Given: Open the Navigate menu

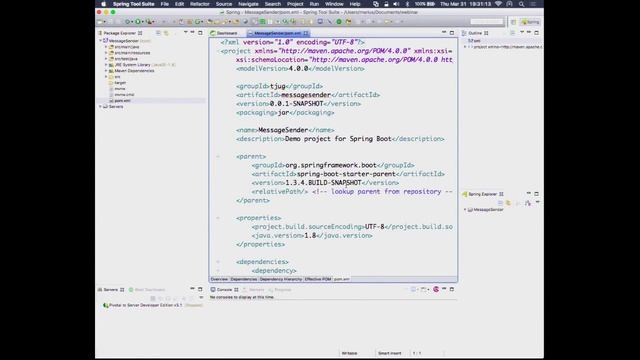Looking at the screenshot, I should [x=248, y=4].
